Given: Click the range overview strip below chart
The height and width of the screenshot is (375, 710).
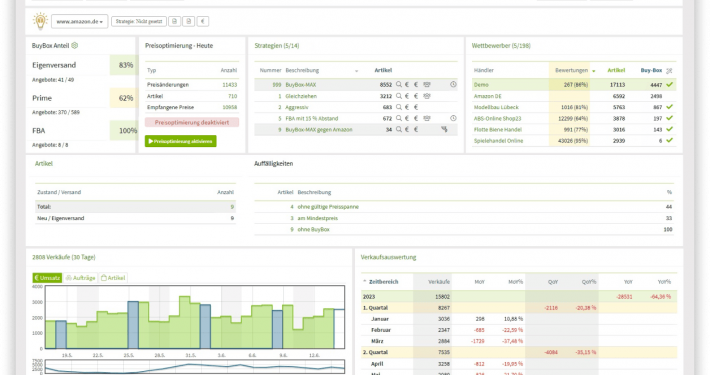Looking at the screenshot, I should [195, 366].
